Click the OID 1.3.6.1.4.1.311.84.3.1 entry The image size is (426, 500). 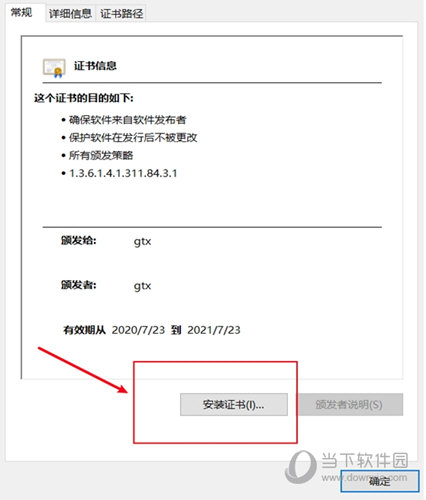(123, 173)
